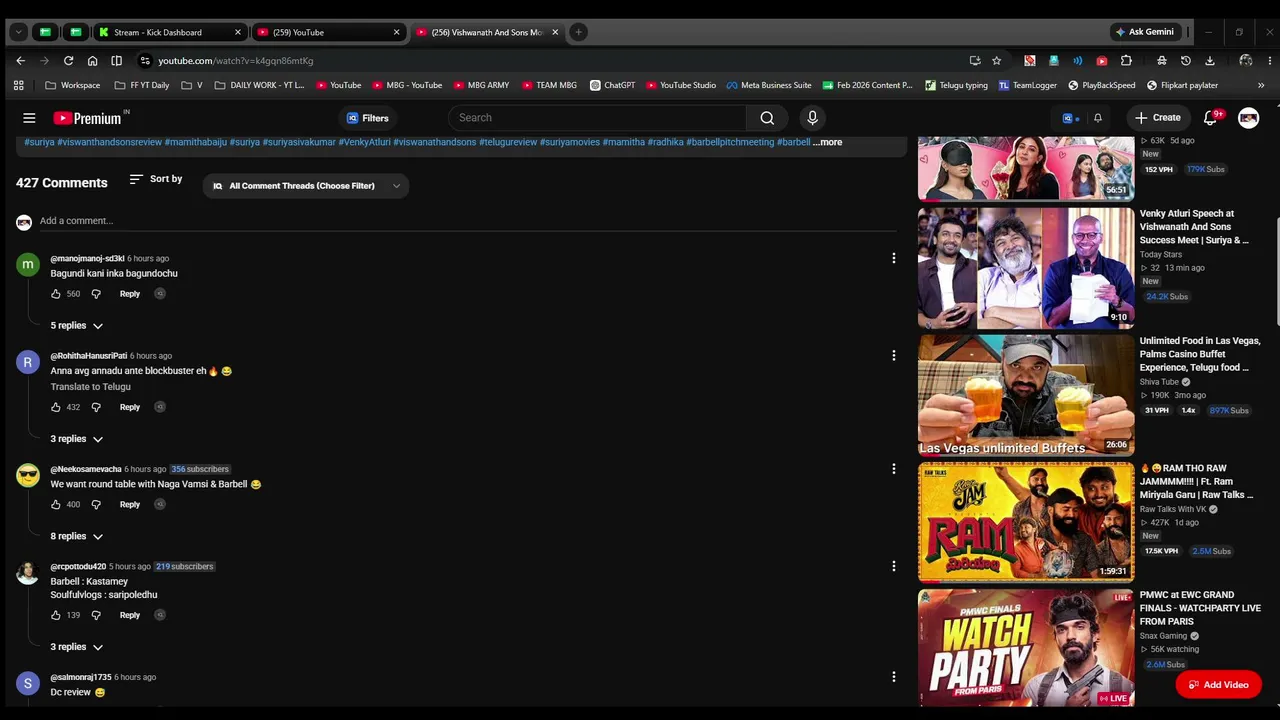This screenshot has width=1280, height=720.
Task: Close the Vishwanath And Sons tab
Action: pyautogui.click(x=555, y=32)
